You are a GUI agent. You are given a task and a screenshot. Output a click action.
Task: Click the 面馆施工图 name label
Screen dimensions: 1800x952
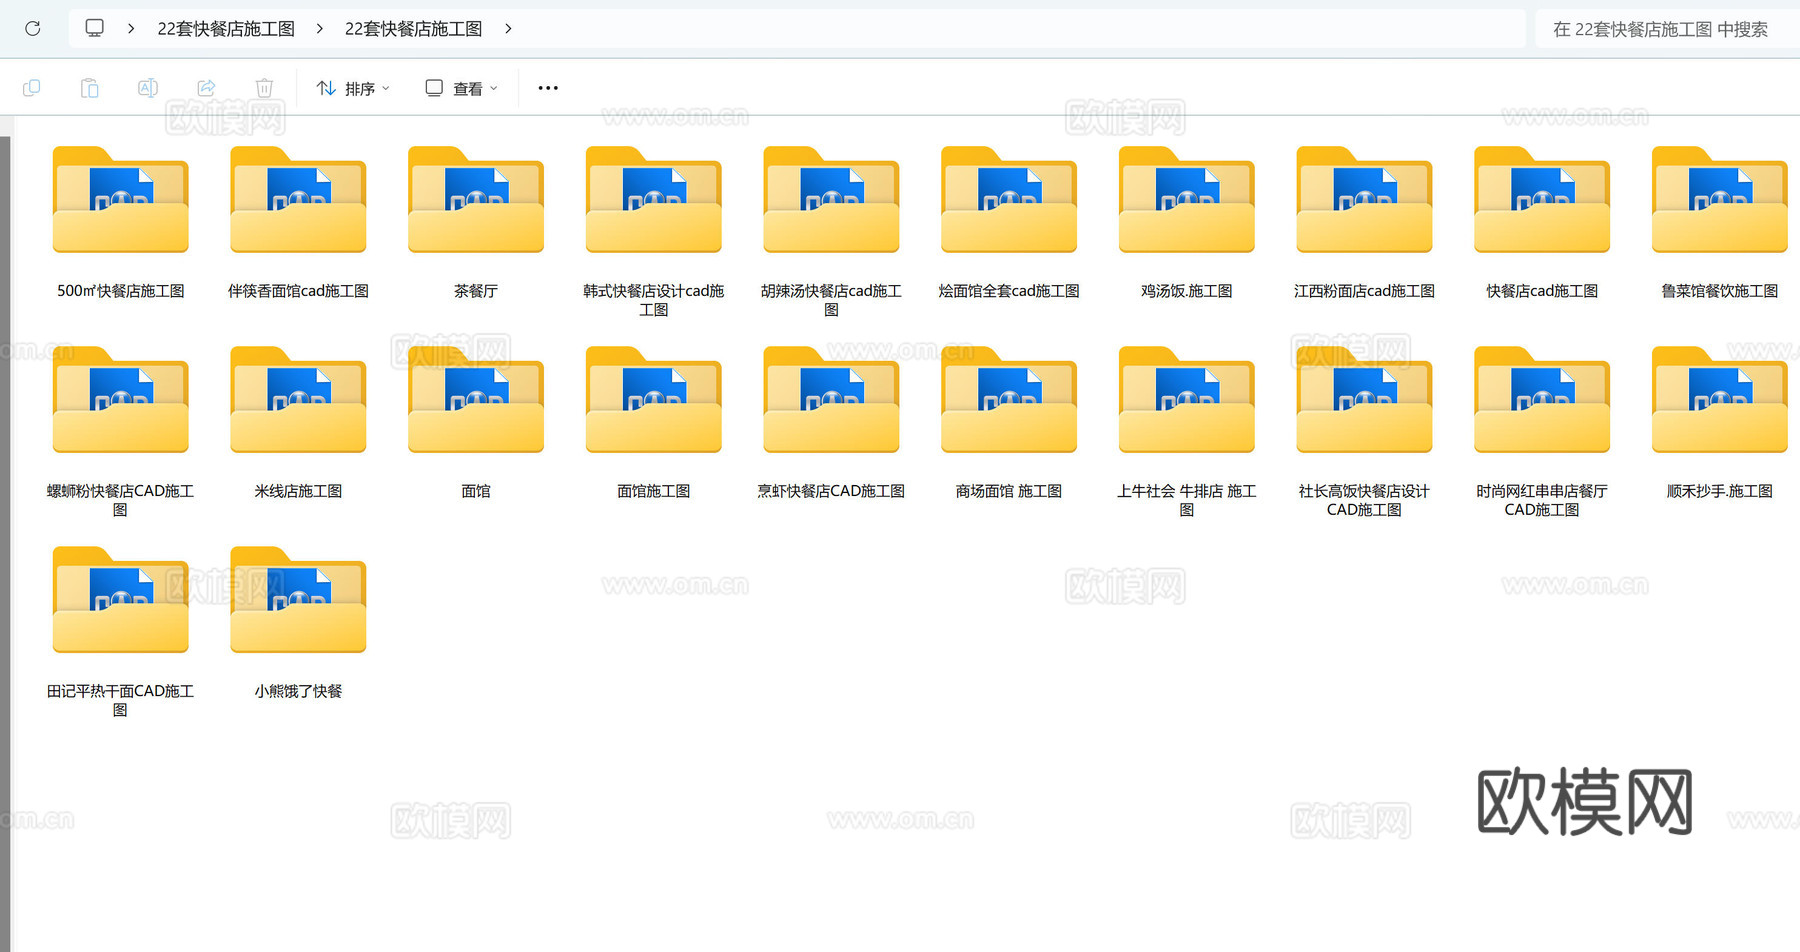(x=653, y=491)
